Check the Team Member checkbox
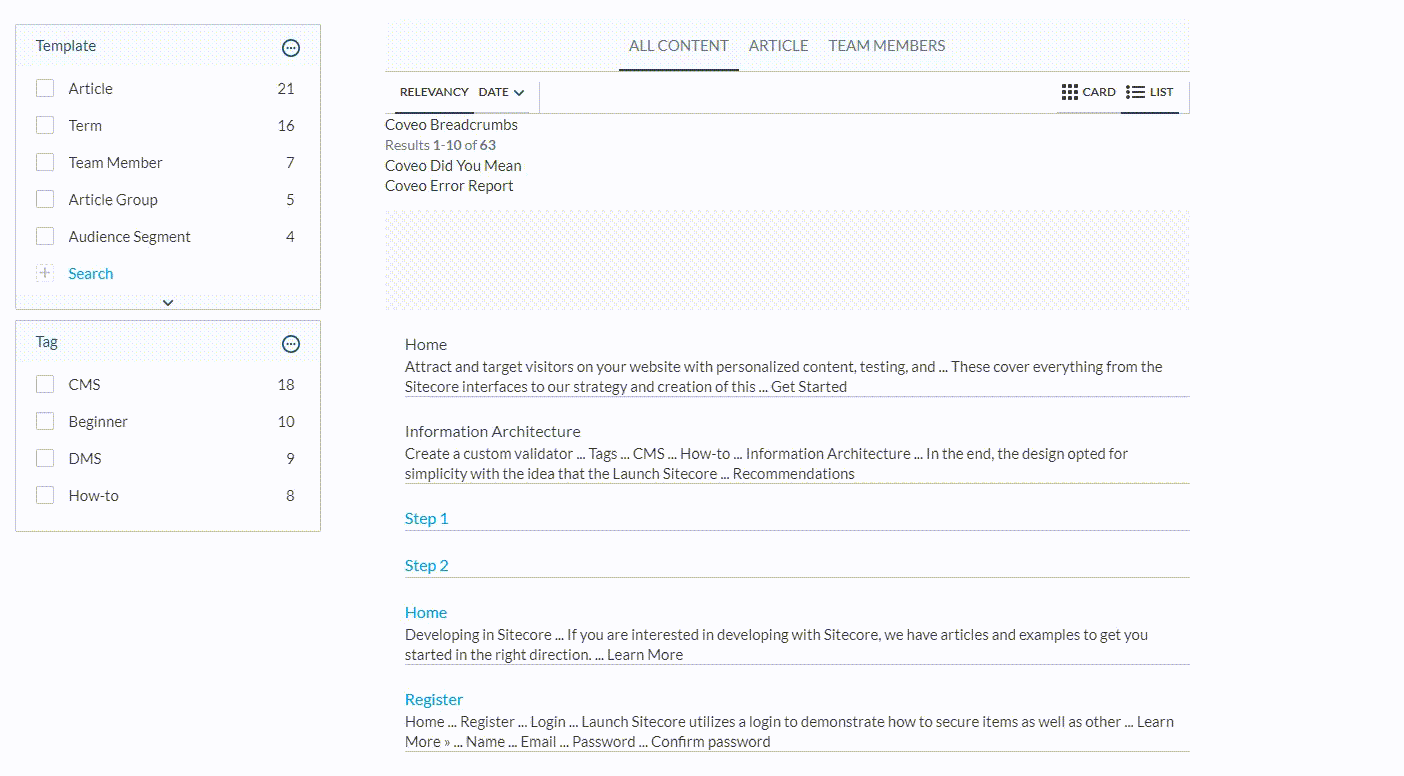Image resolution: width=1404 pixels, height=776 pixels. 45,163
